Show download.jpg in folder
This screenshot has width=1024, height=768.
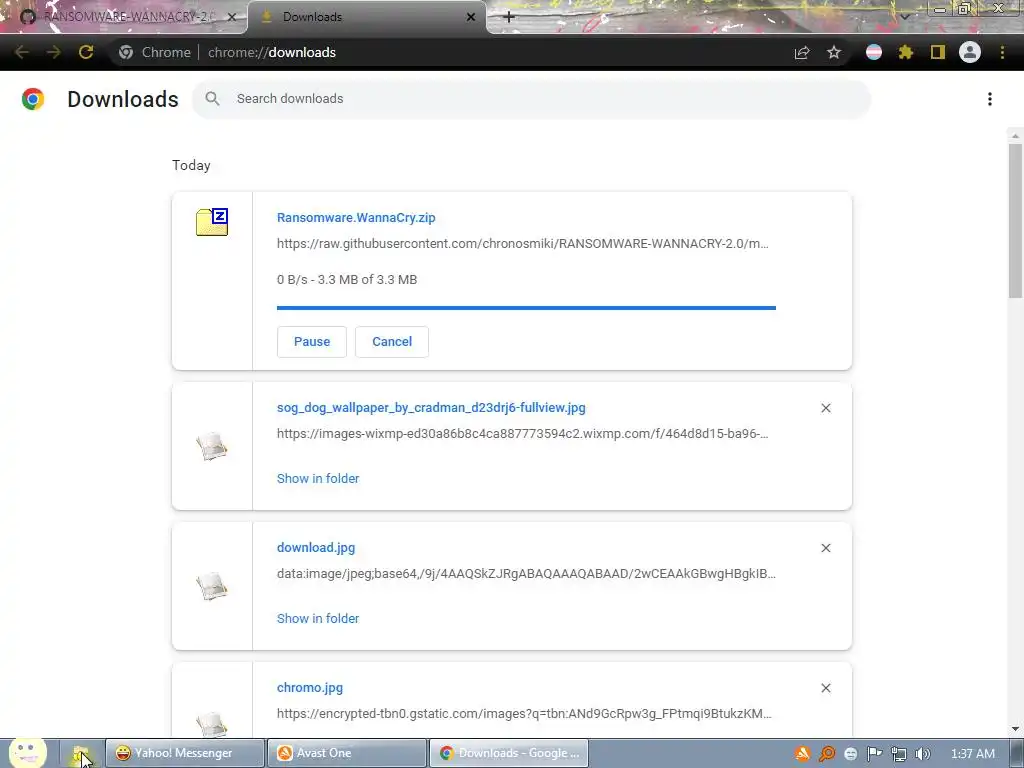[318, 618]
